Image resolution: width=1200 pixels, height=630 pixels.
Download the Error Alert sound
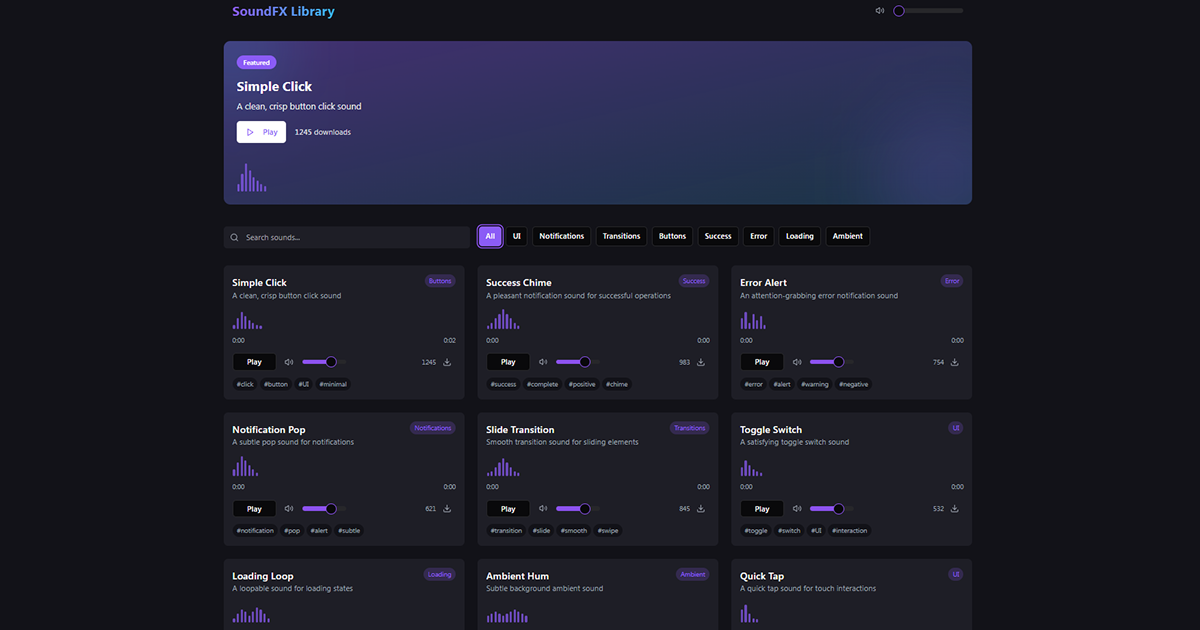coord(955,362)
